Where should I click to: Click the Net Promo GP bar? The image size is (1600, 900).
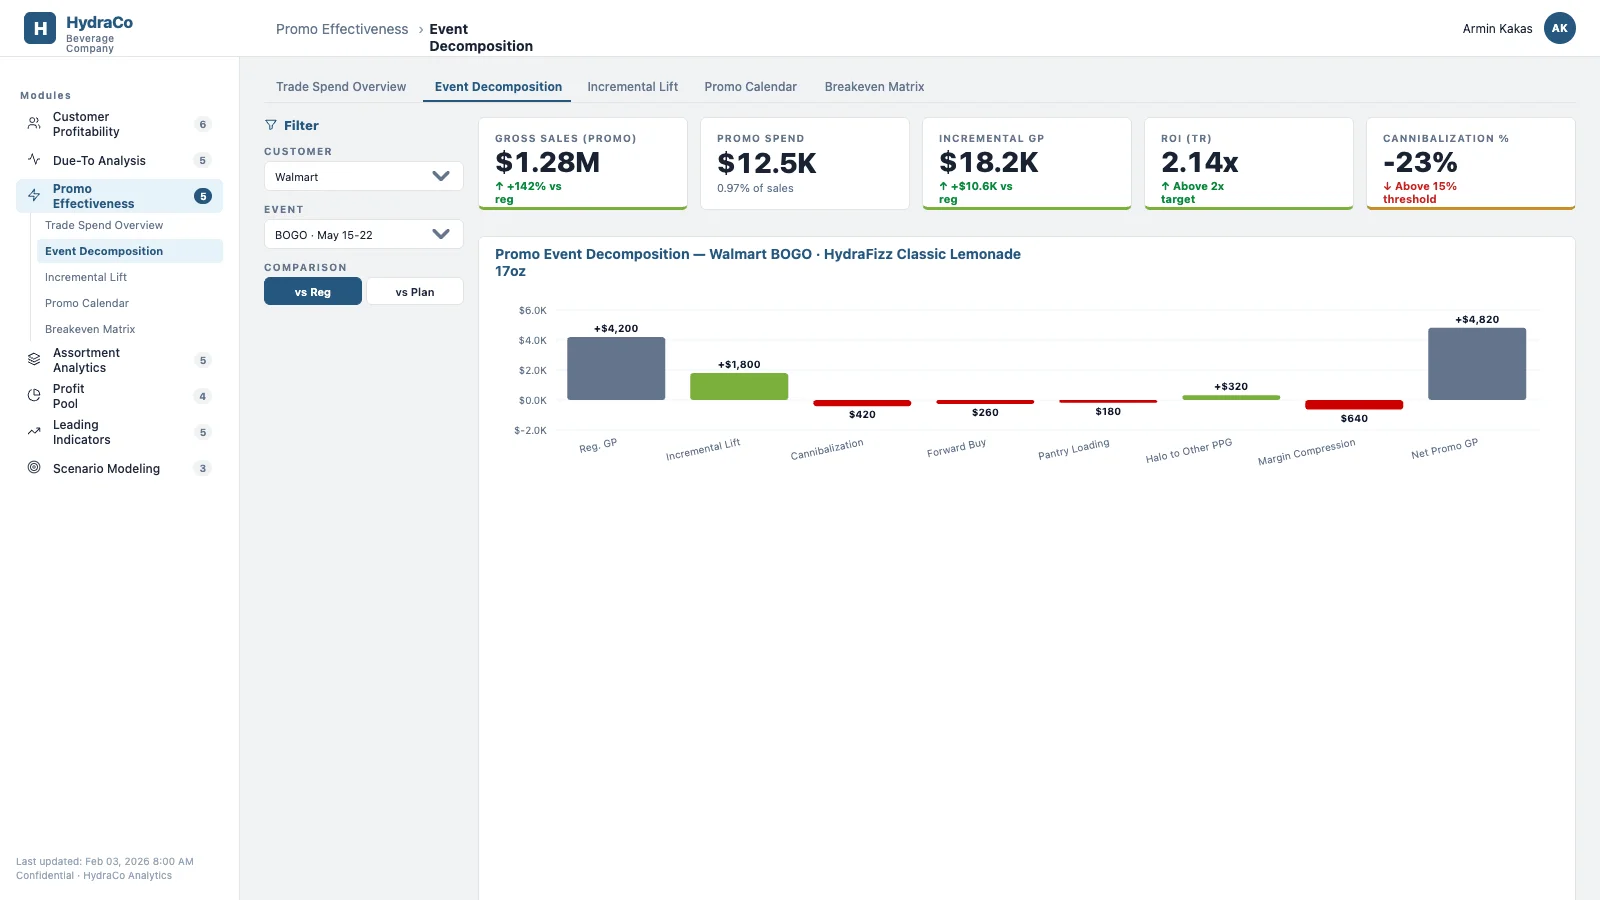click(1477, 364)
